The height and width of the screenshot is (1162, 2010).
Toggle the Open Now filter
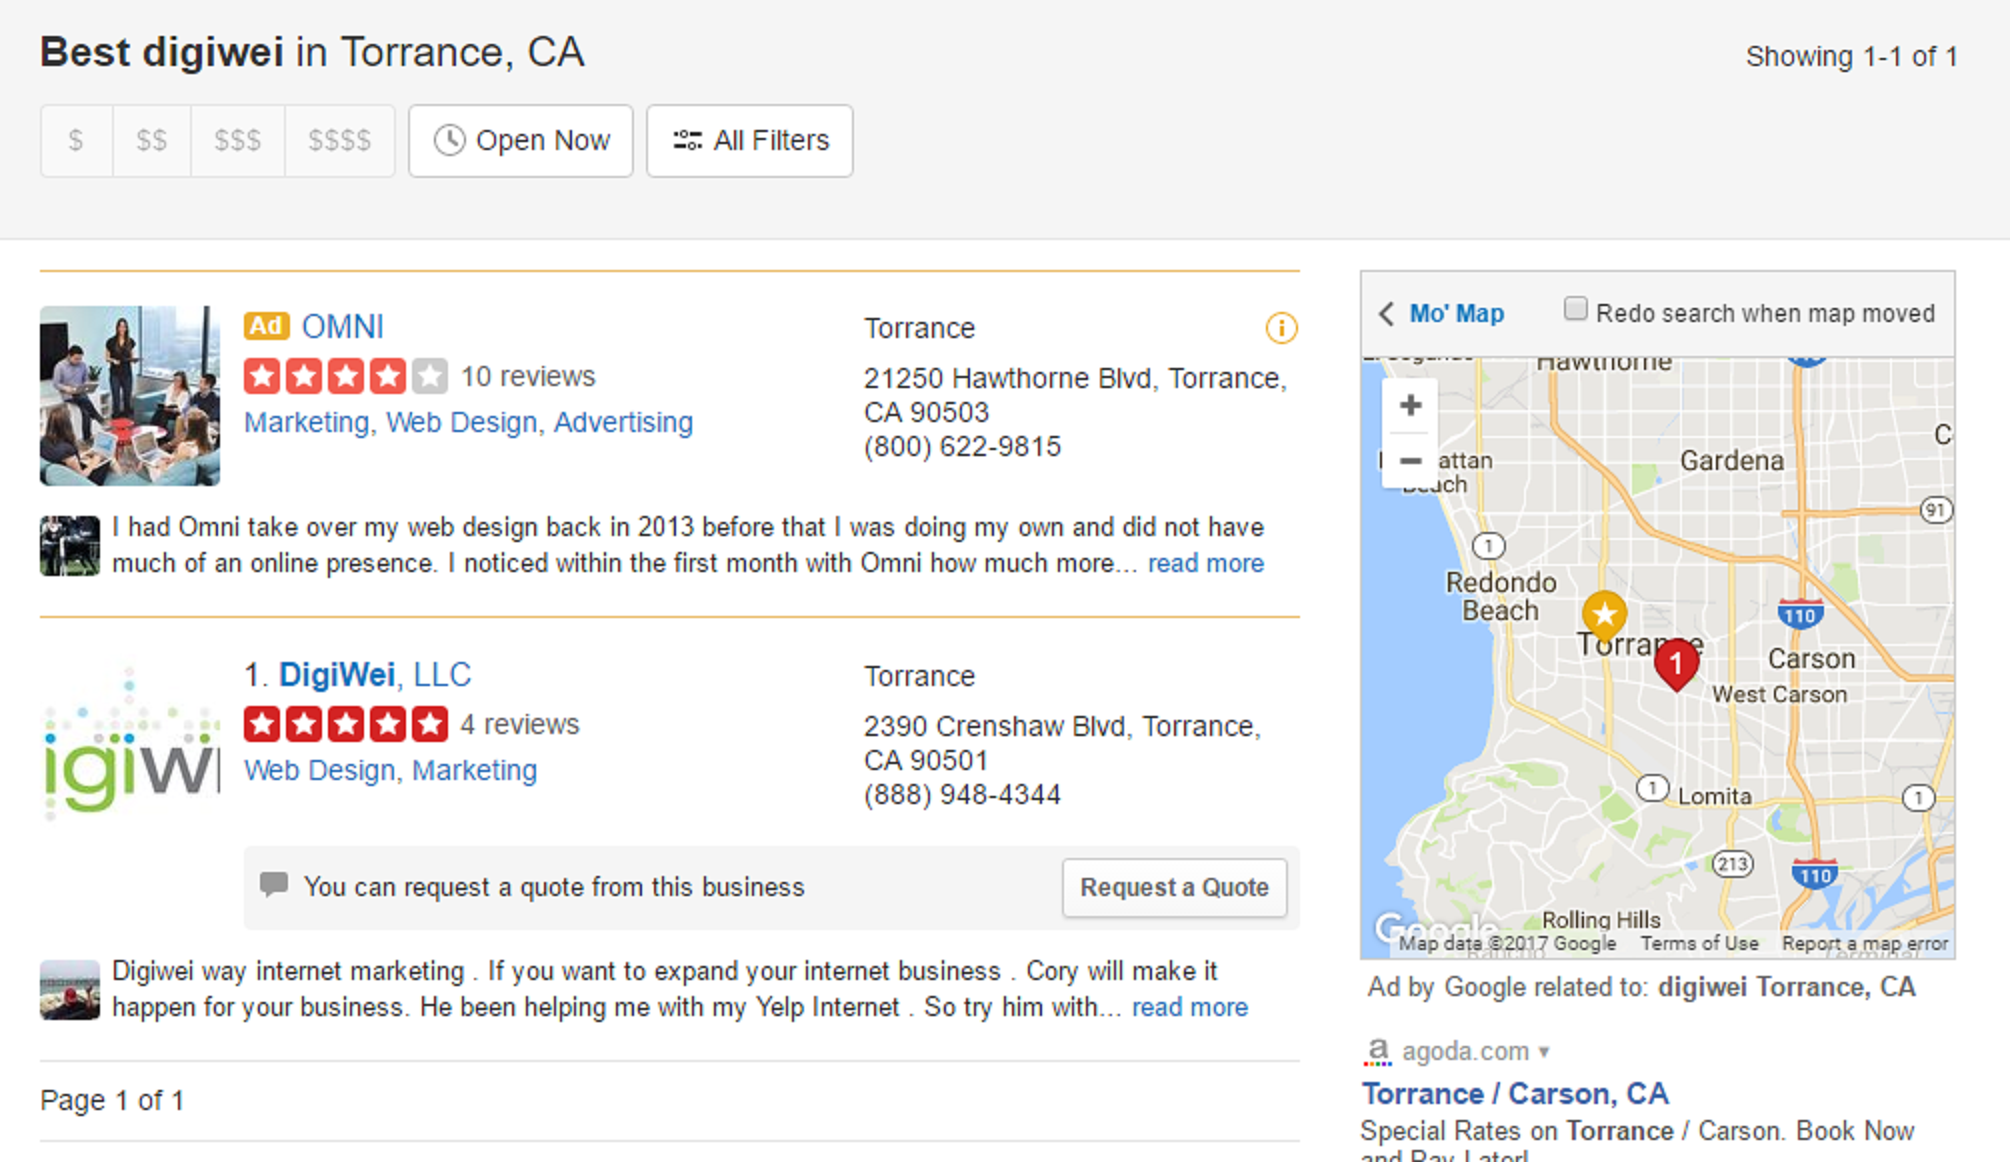(x=520, y=141)
